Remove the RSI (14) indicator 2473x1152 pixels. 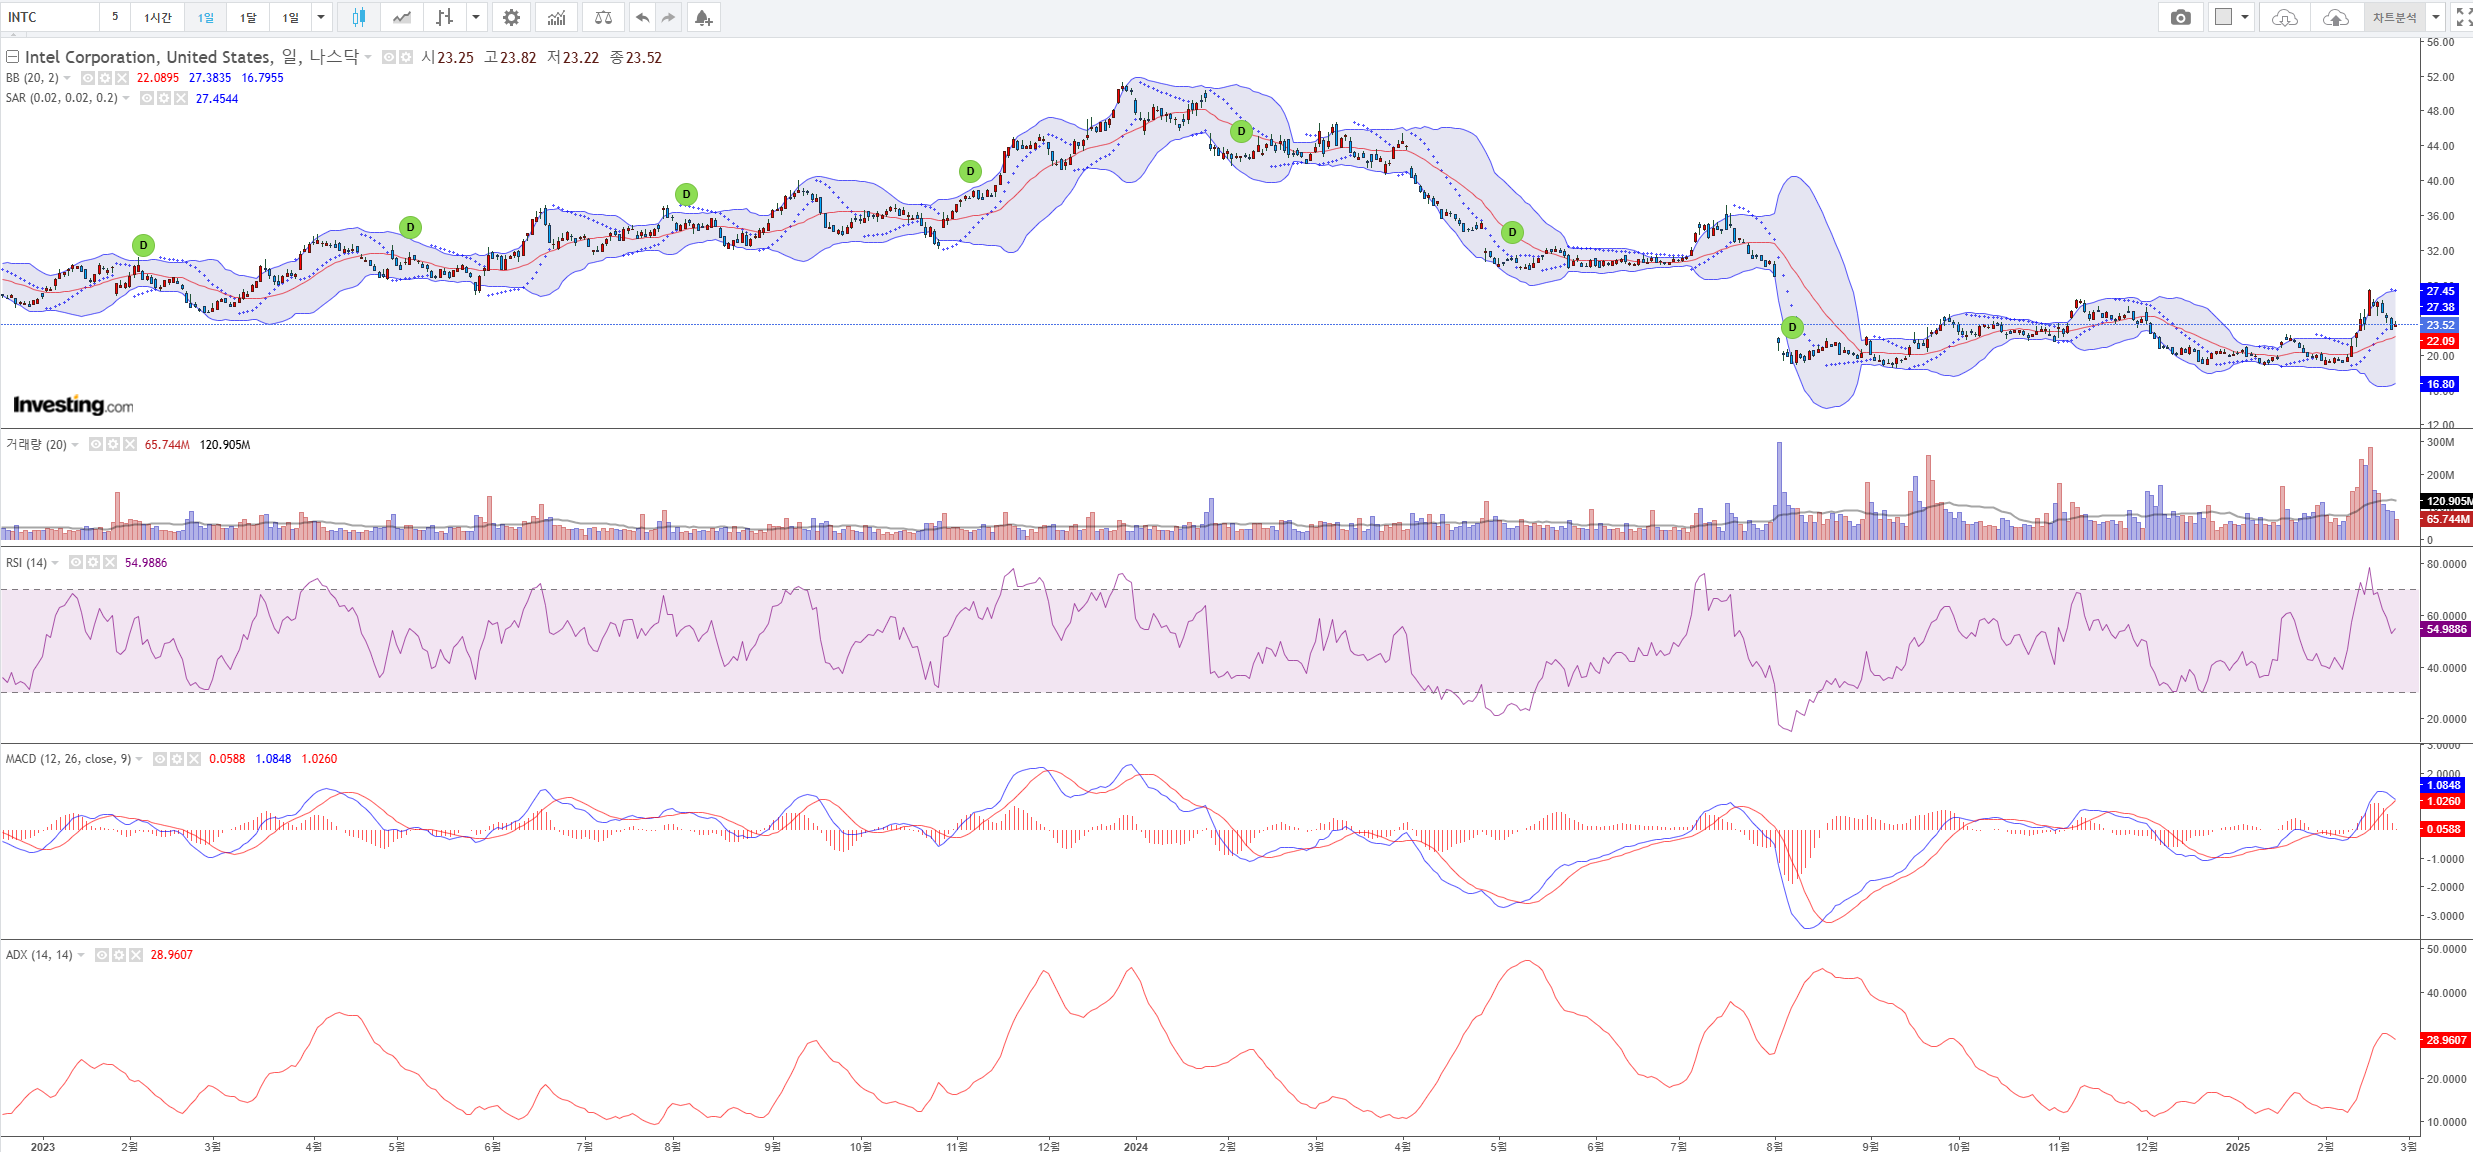pos(110,562)
